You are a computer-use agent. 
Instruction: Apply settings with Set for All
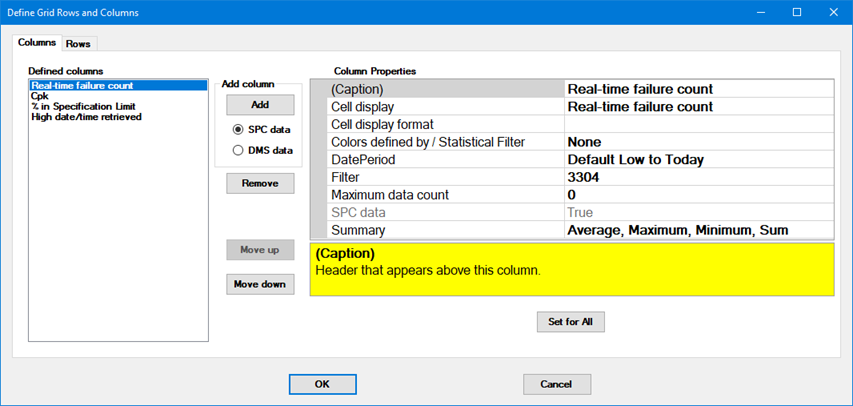tap(570, 322)
